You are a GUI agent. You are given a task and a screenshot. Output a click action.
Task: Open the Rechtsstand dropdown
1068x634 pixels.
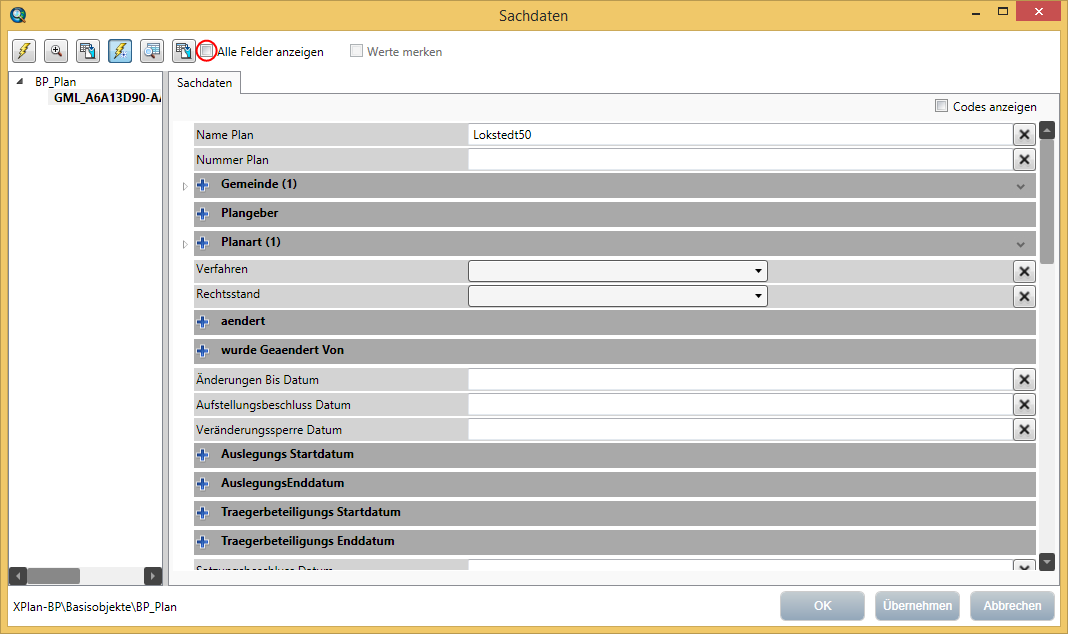click(757, 296)
